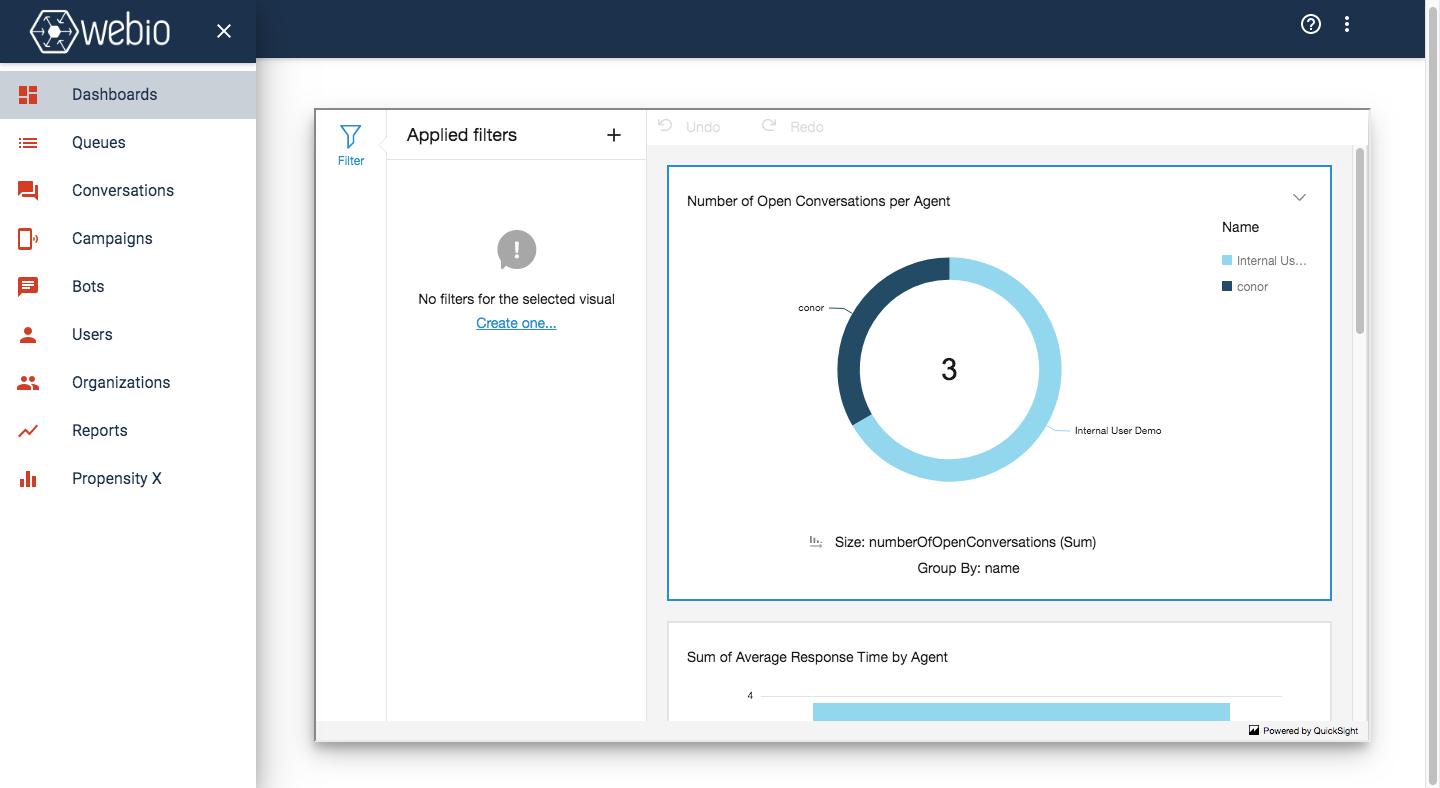Select the Campaigns phone icon
This screenshot has height=788, width=1440.
tap(28, 239)
